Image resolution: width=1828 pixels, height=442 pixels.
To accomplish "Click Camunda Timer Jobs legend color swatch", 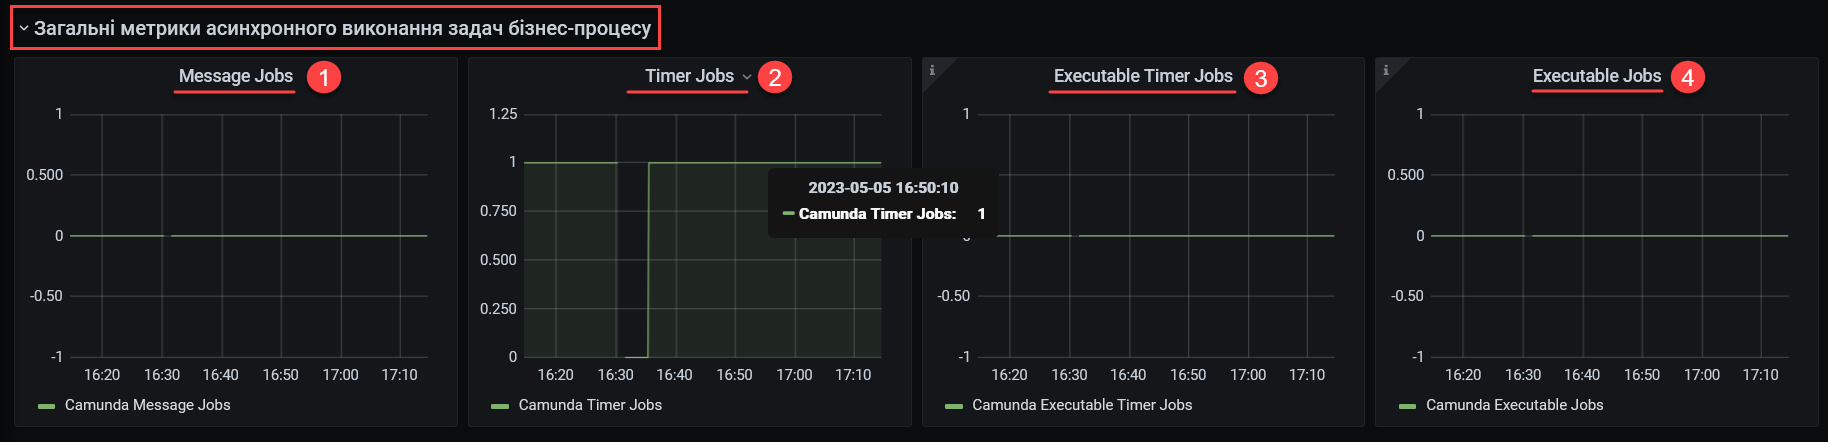I will point(500,406).
